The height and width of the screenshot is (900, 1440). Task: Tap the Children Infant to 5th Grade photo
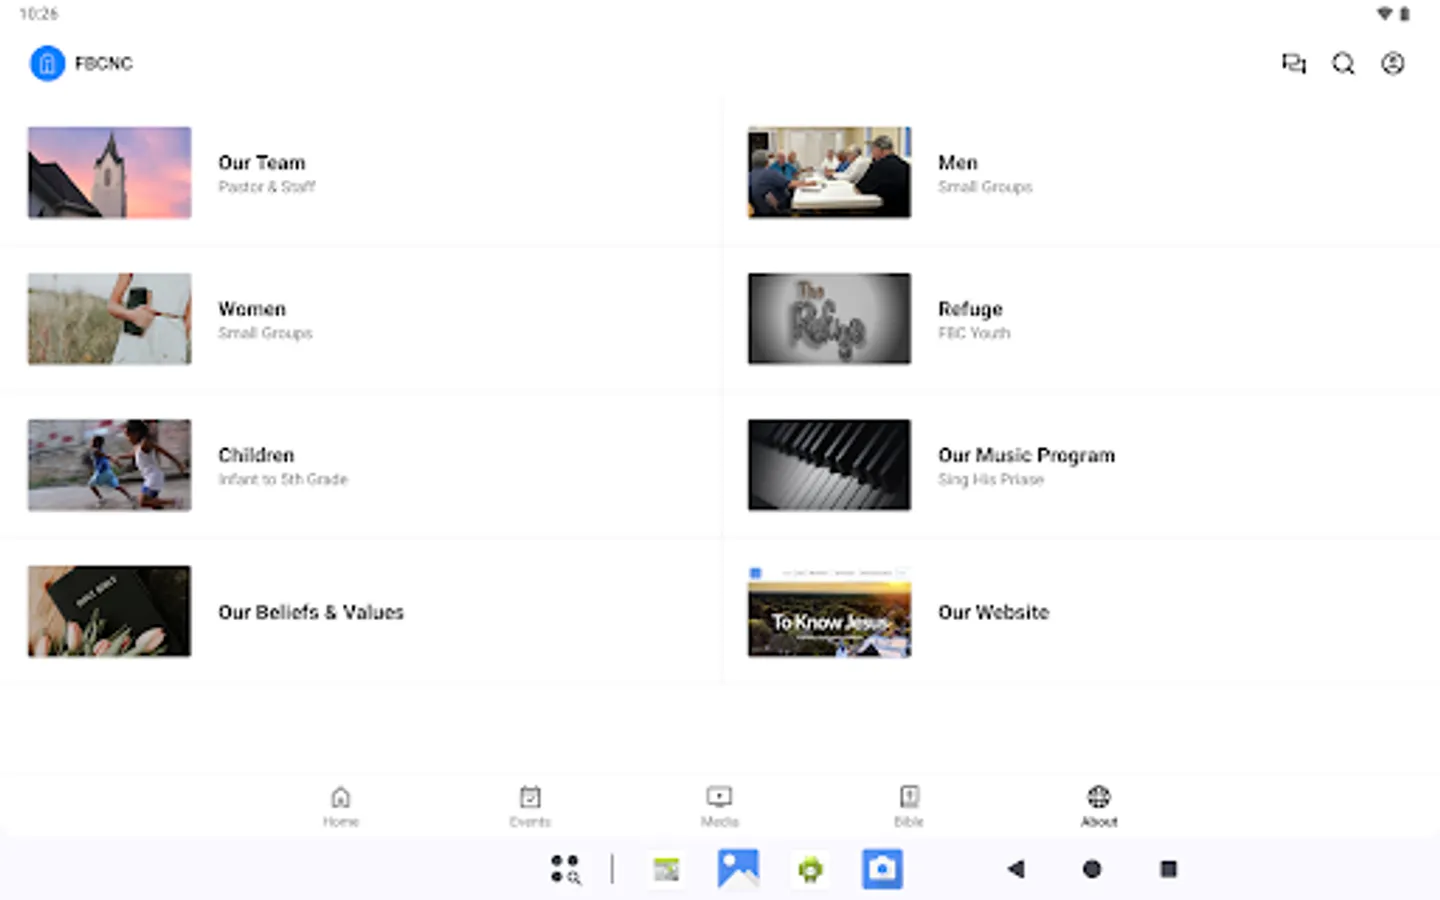tap(108, 464)
